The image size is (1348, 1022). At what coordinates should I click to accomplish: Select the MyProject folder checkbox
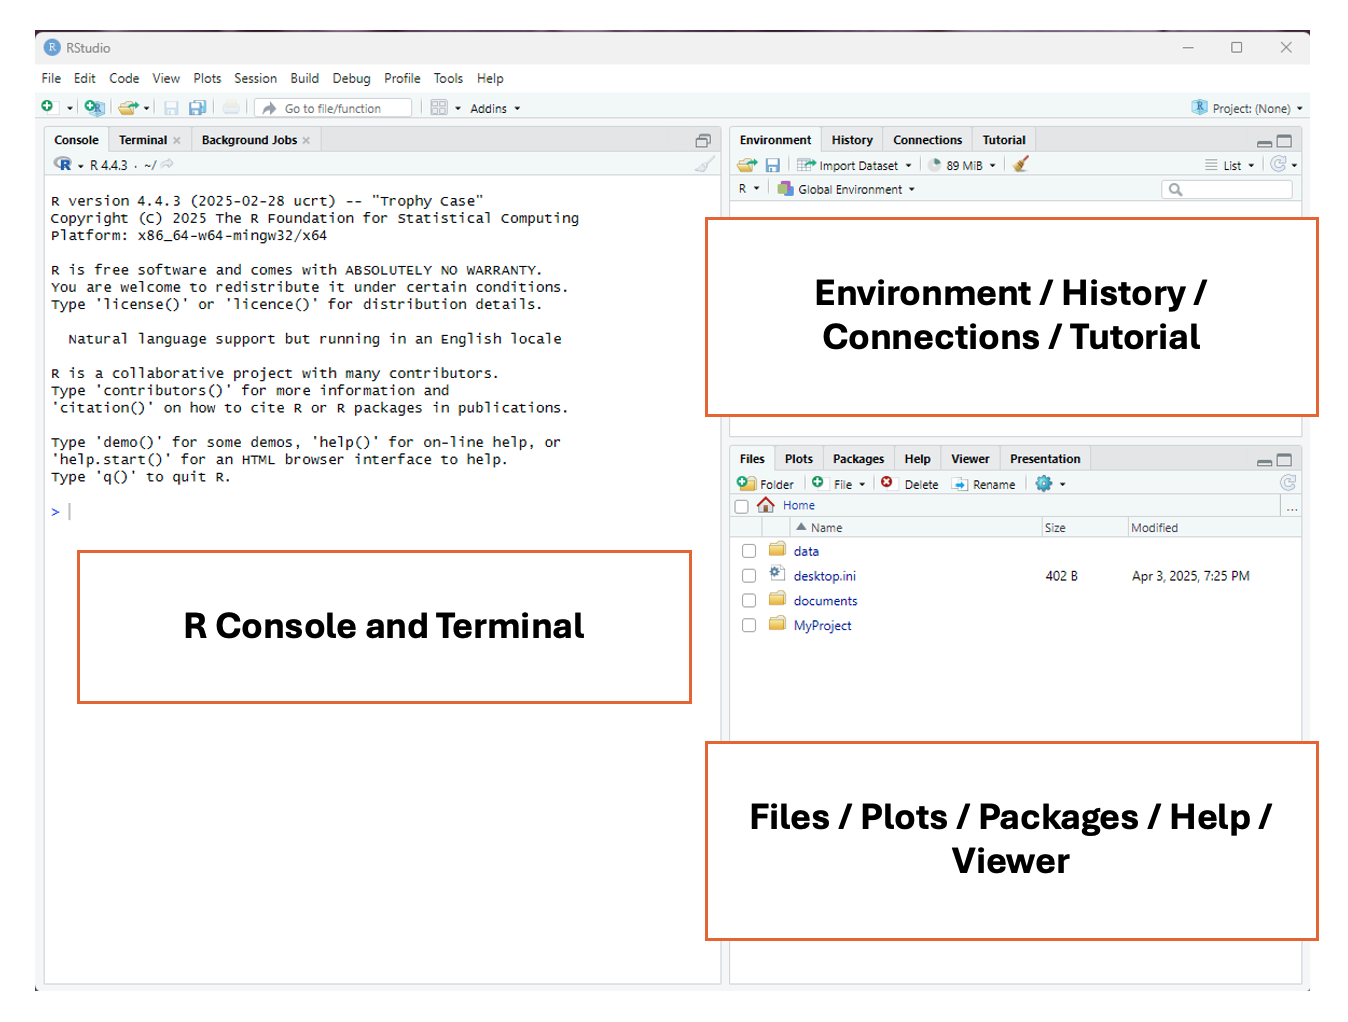tap(749, 625)
